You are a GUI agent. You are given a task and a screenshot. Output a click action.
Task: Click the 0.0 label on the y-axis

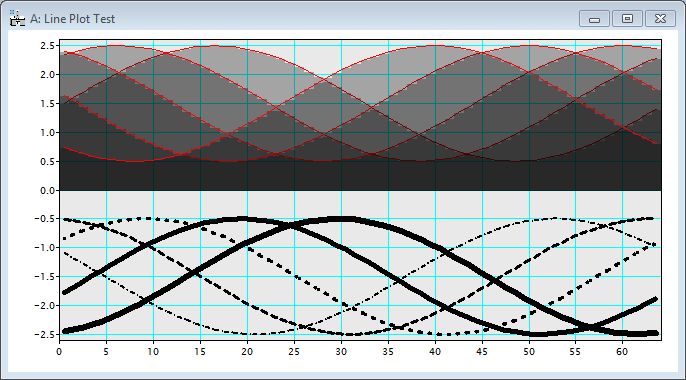click(48, 191)
